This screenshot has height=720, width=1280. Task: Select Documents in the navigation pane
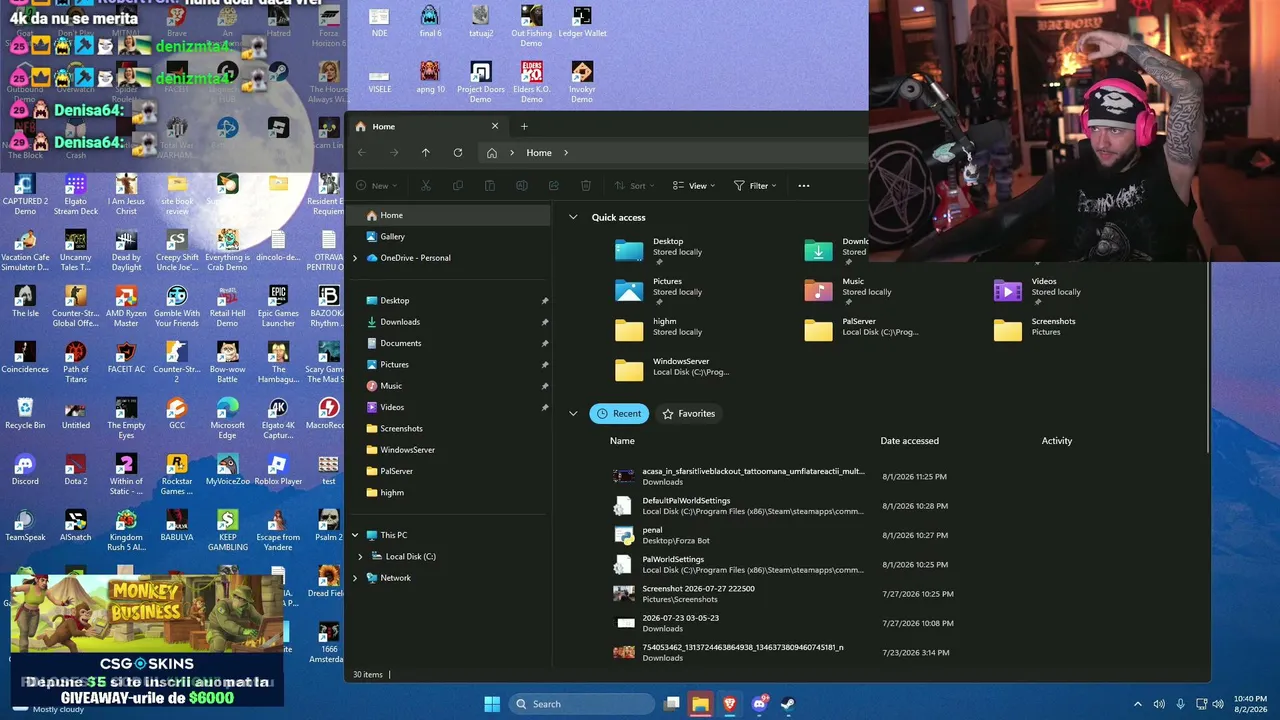pyautogui.click(x=448, y=343)
